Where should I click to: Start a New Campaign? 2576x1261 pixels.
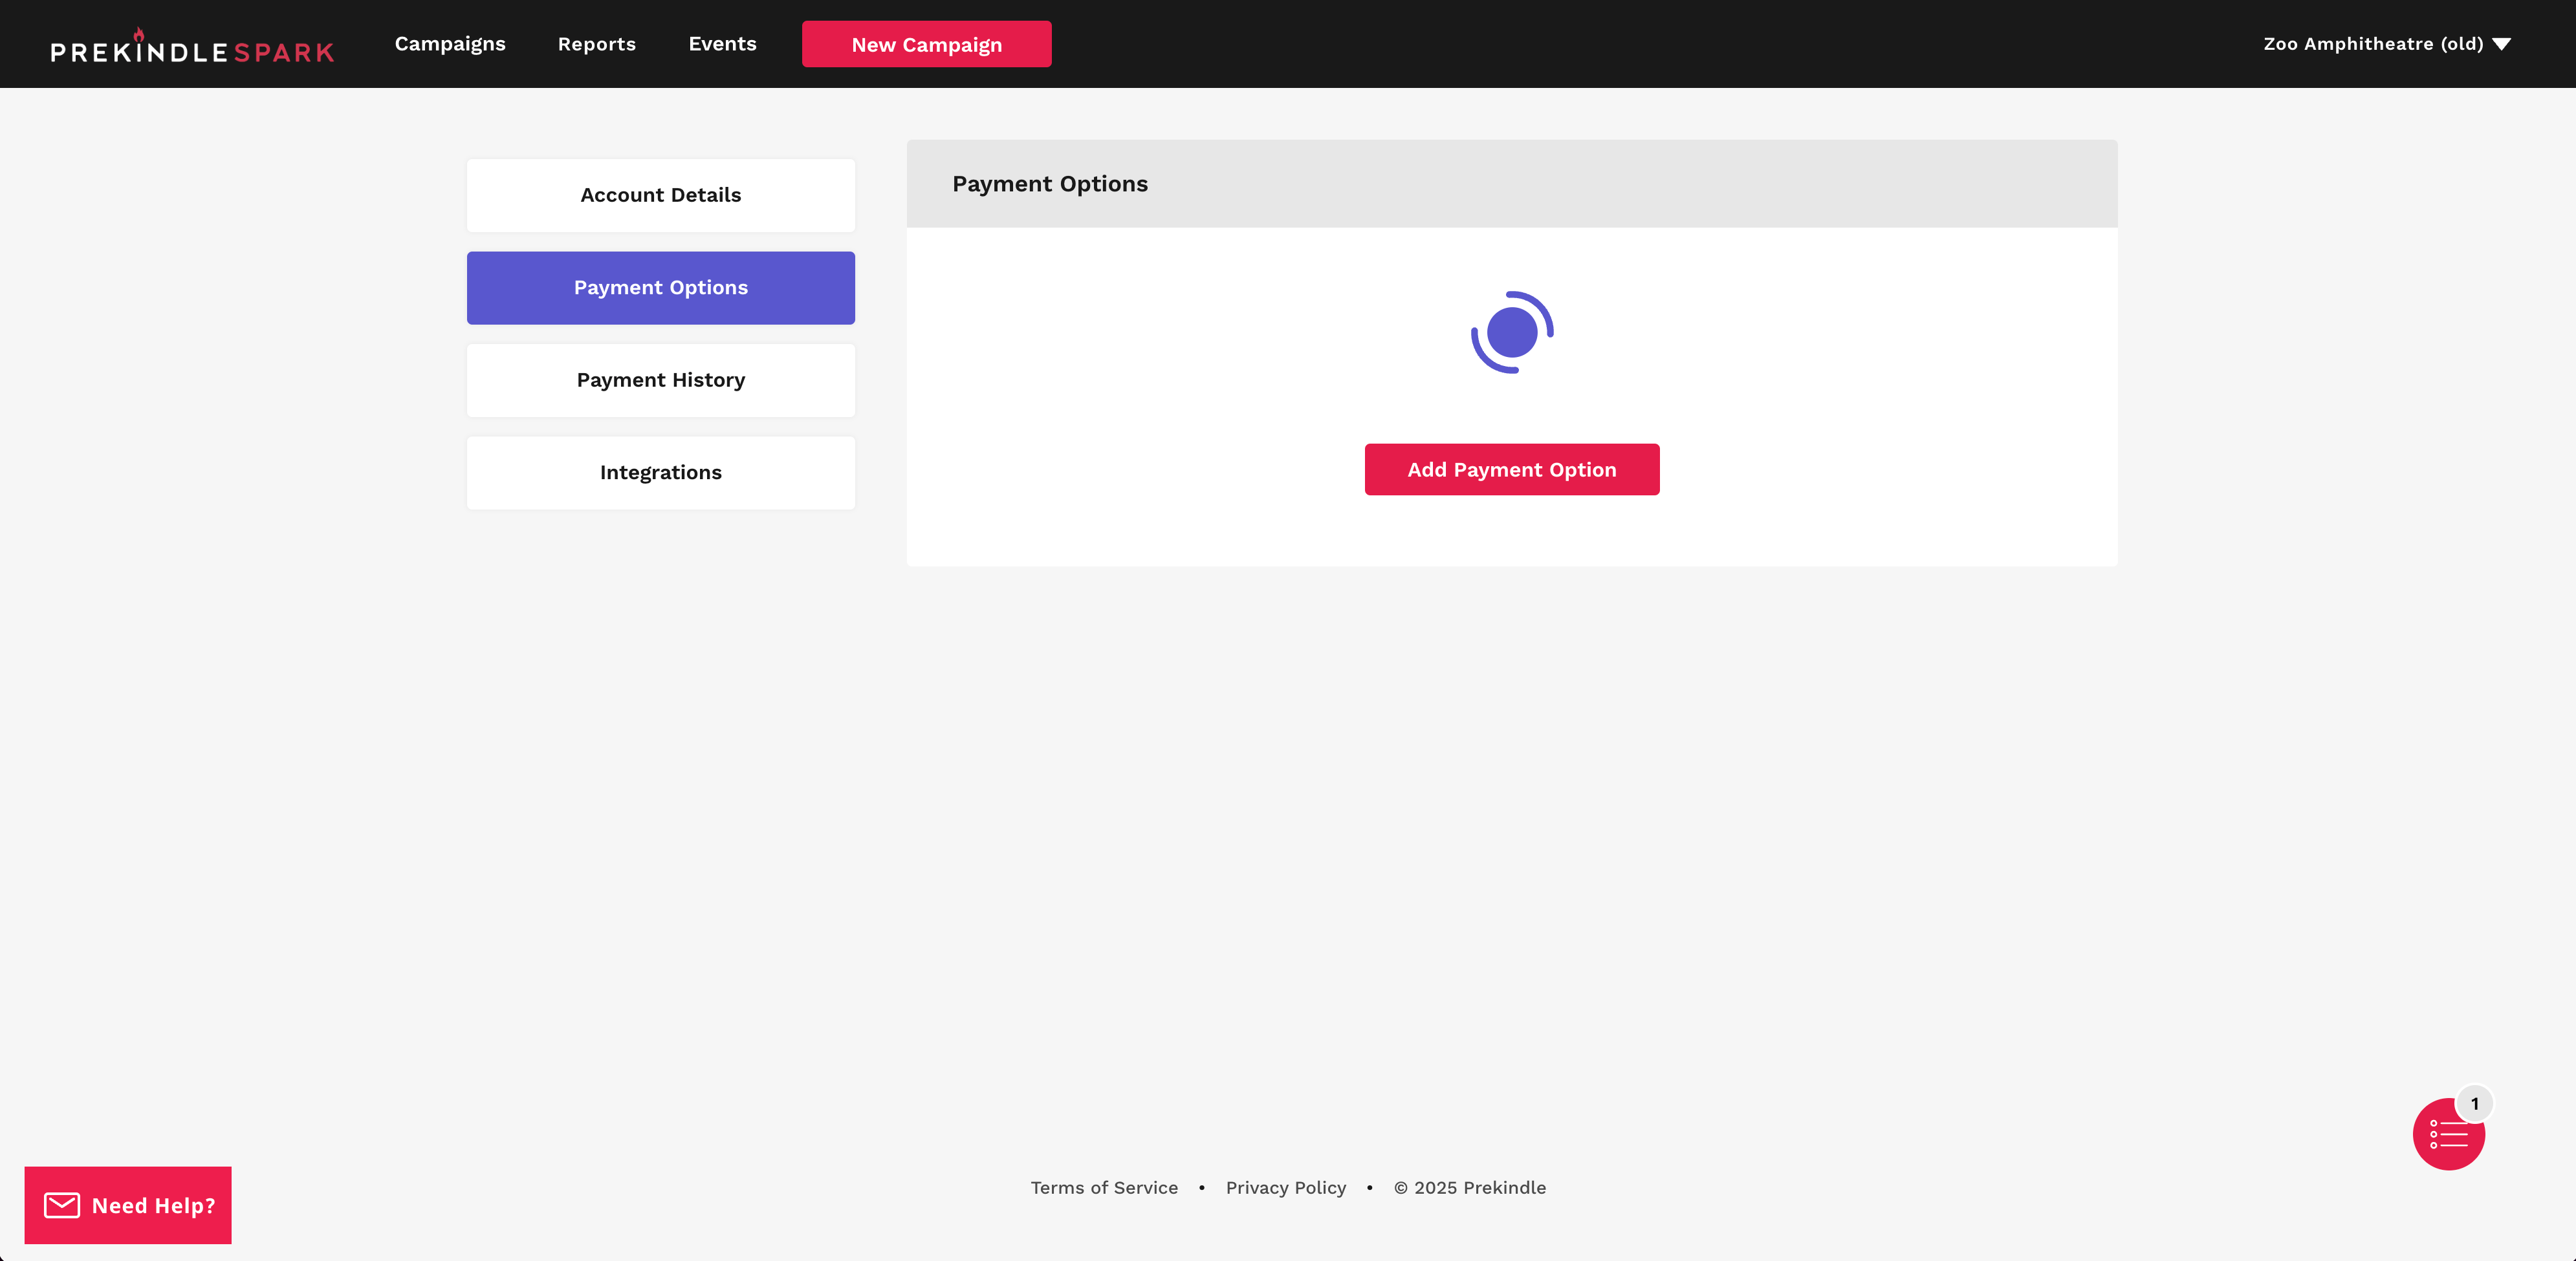[926, 44]
